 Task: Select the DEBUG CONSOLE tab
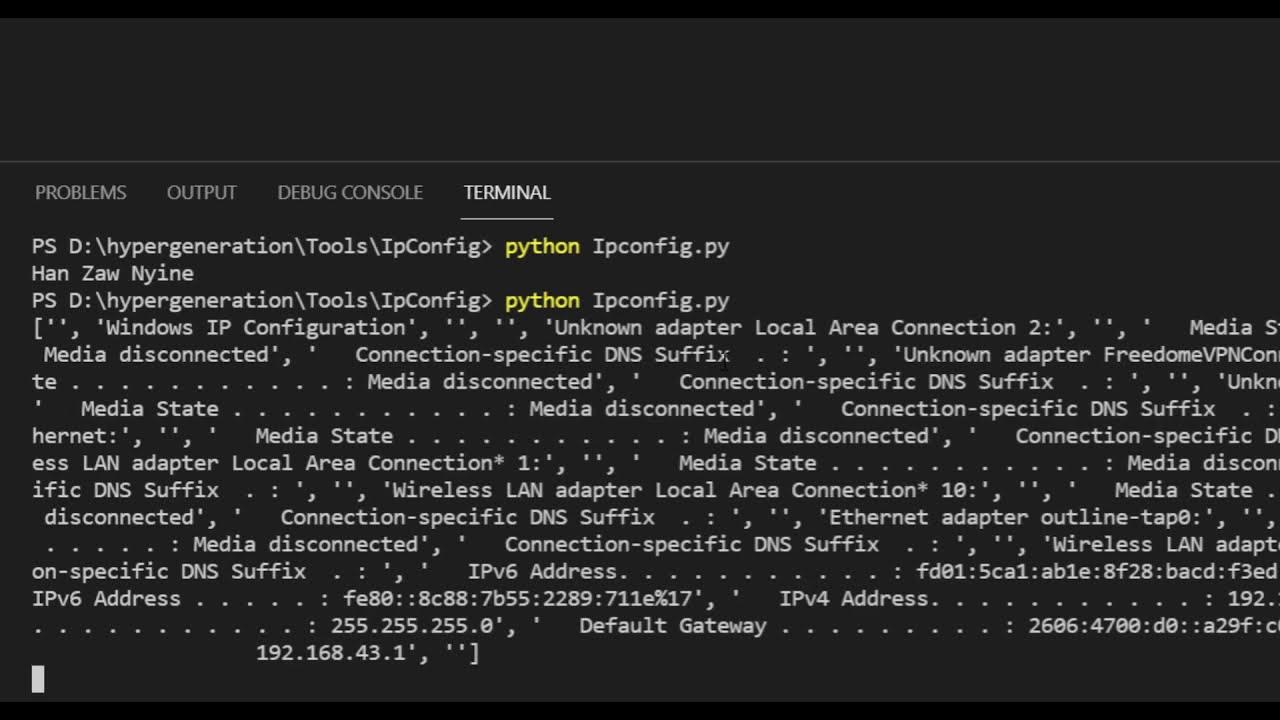click(350, 192)
